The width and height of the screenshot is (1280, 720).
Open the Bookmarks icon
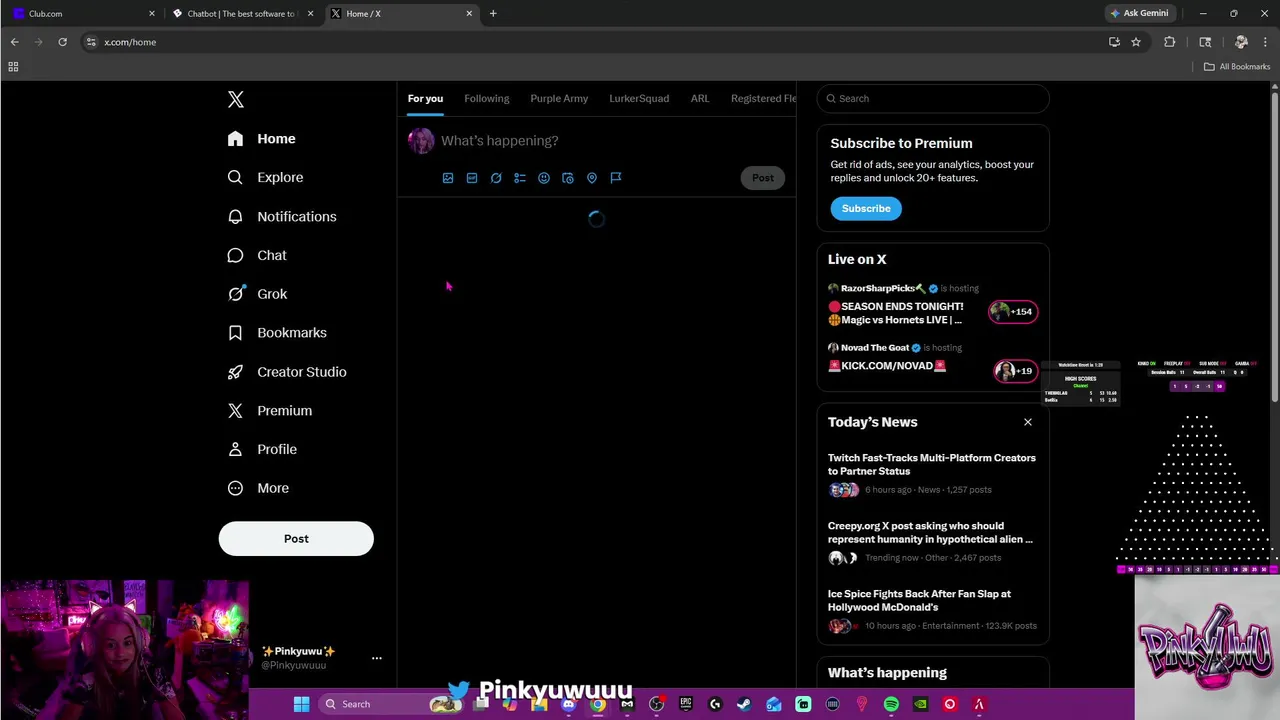coord(235,333)
